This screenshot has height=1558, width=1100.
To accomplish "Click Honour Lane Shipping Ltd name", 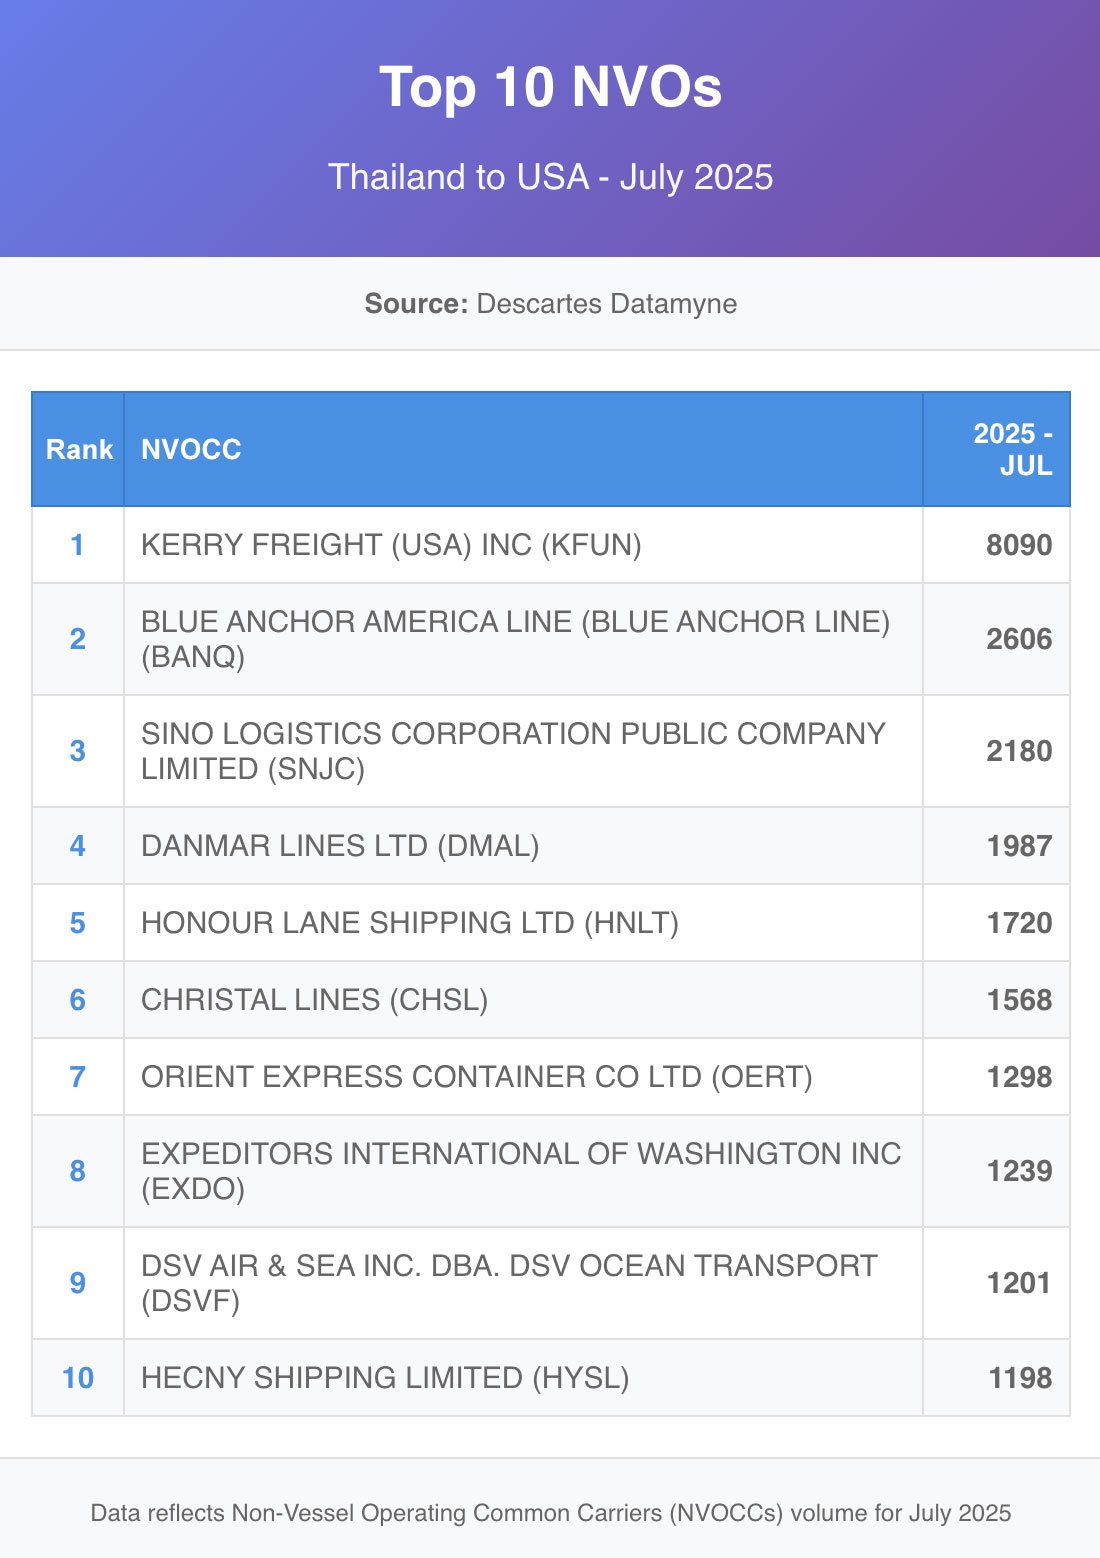I will pyautogui.click(x=409, y=923).
